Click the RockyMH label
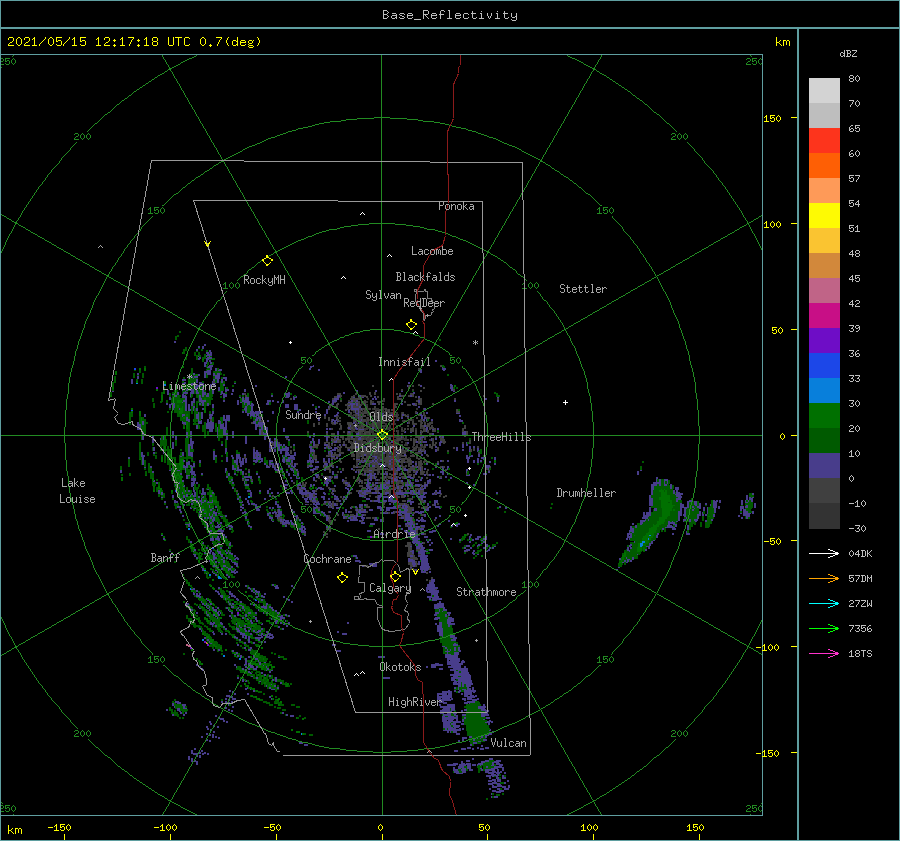 (264, 280)
